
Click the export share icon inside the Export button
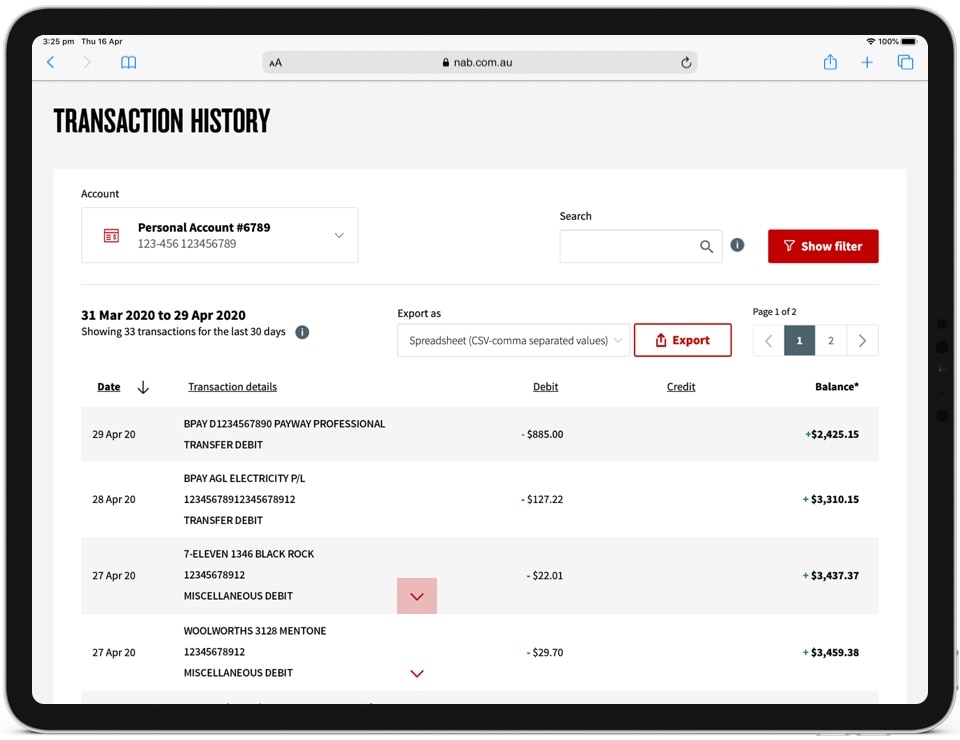coord(660,340)
